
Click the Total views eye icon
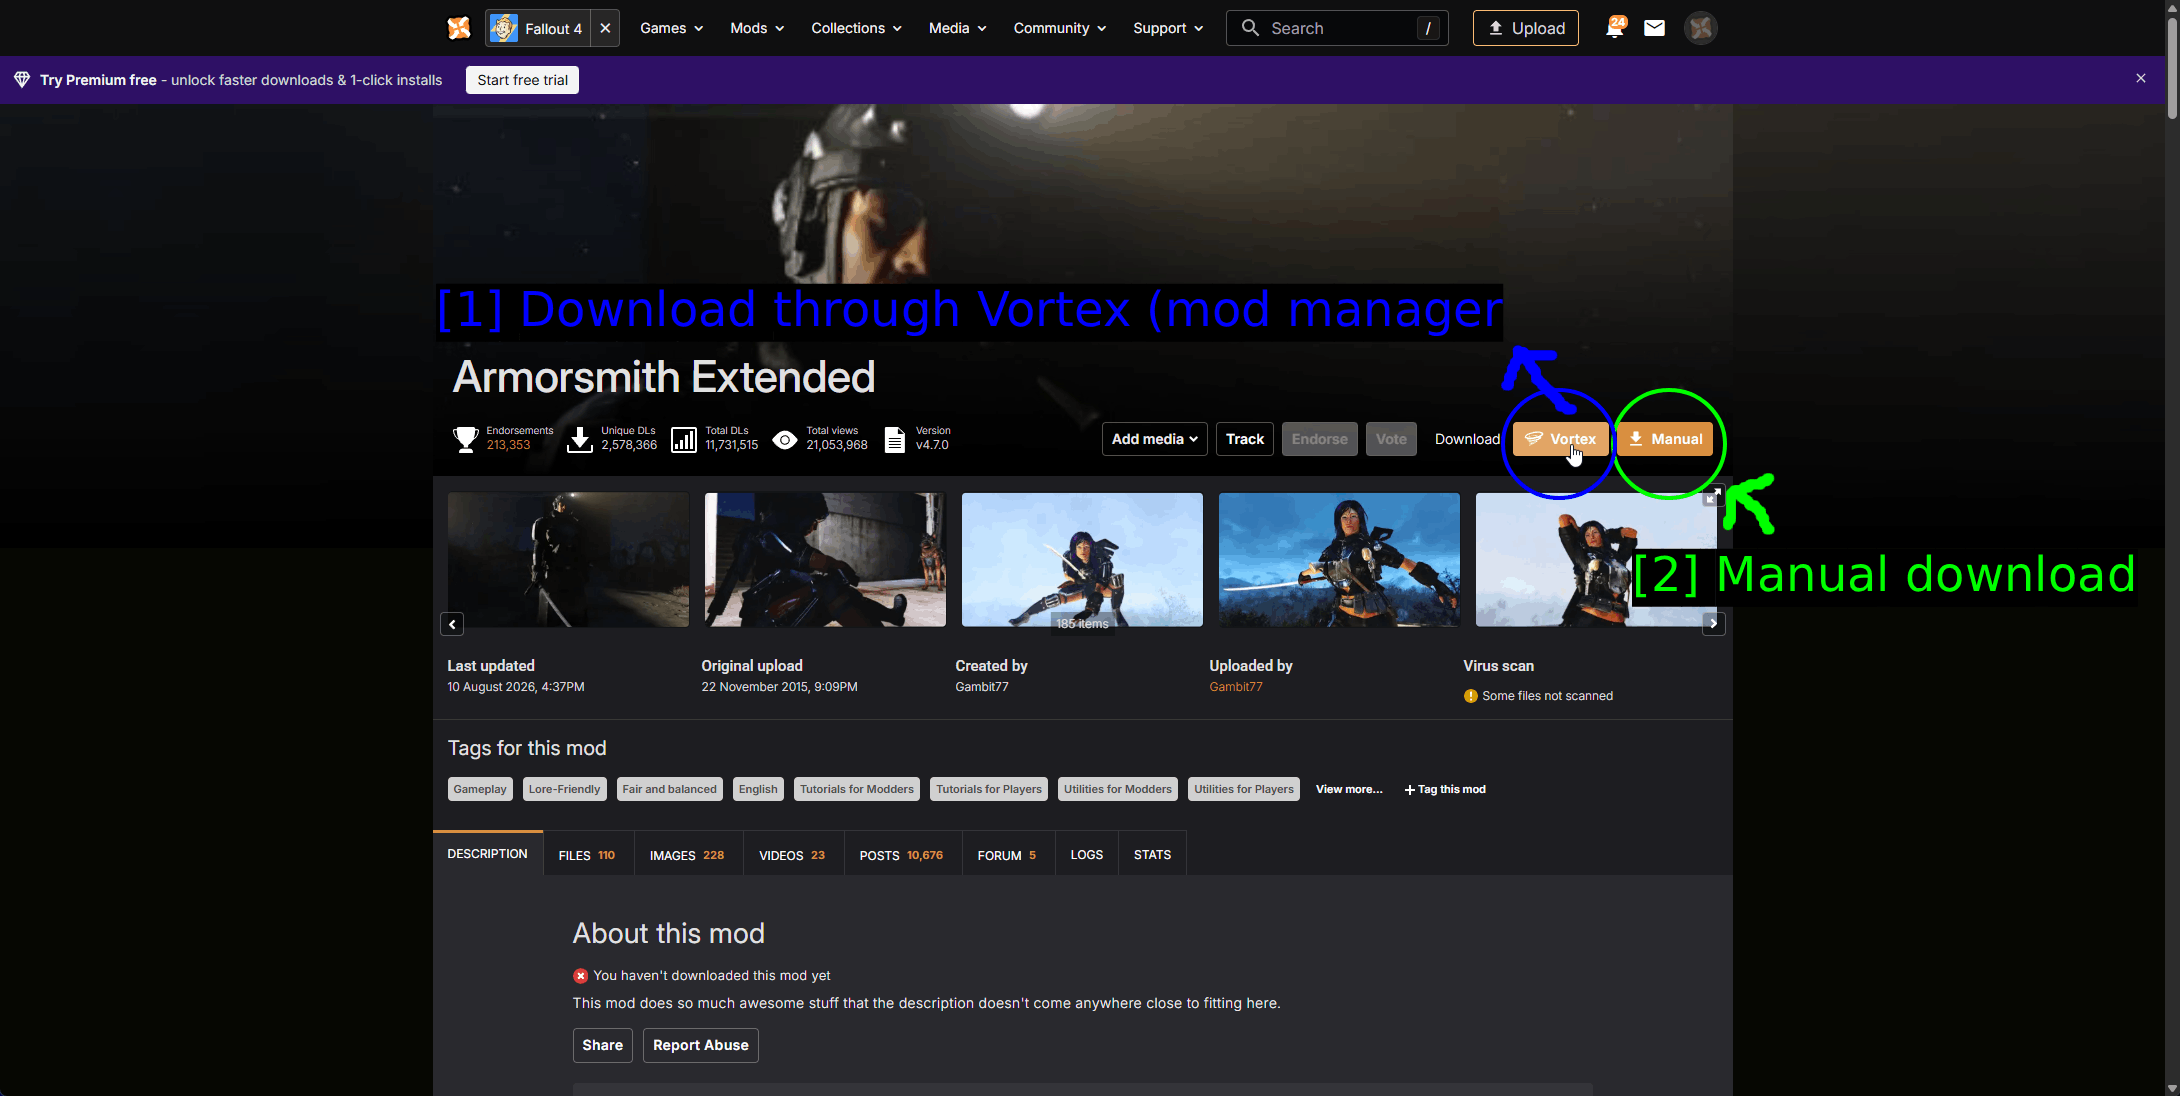785,439
